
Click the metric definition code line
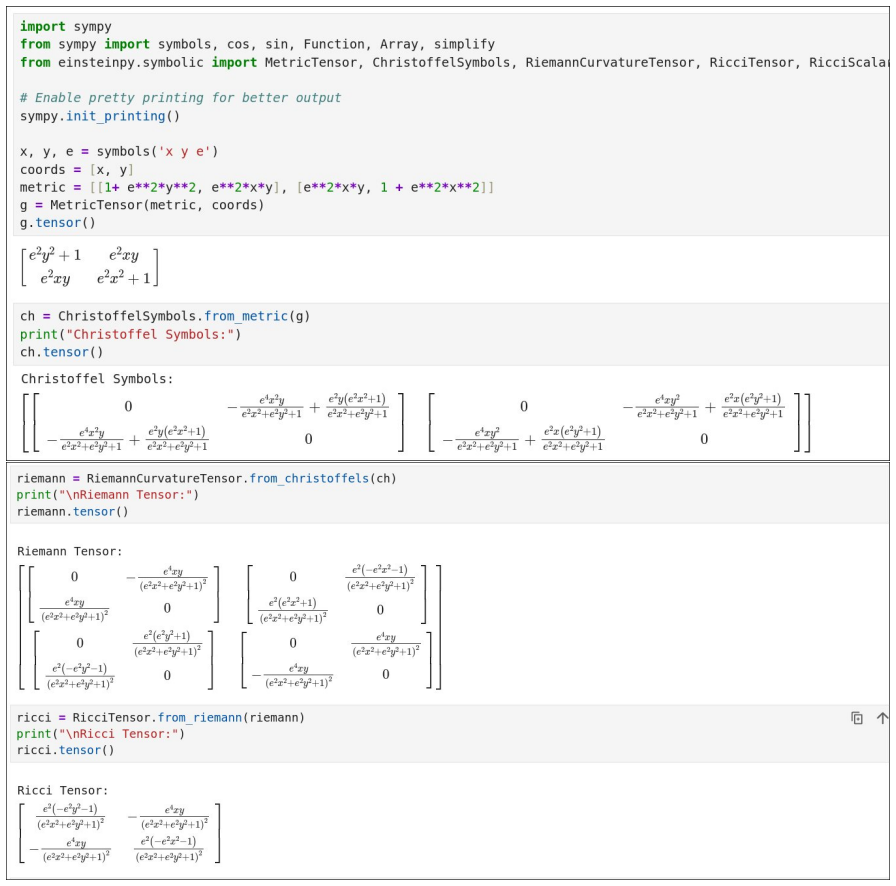[257, 187]
